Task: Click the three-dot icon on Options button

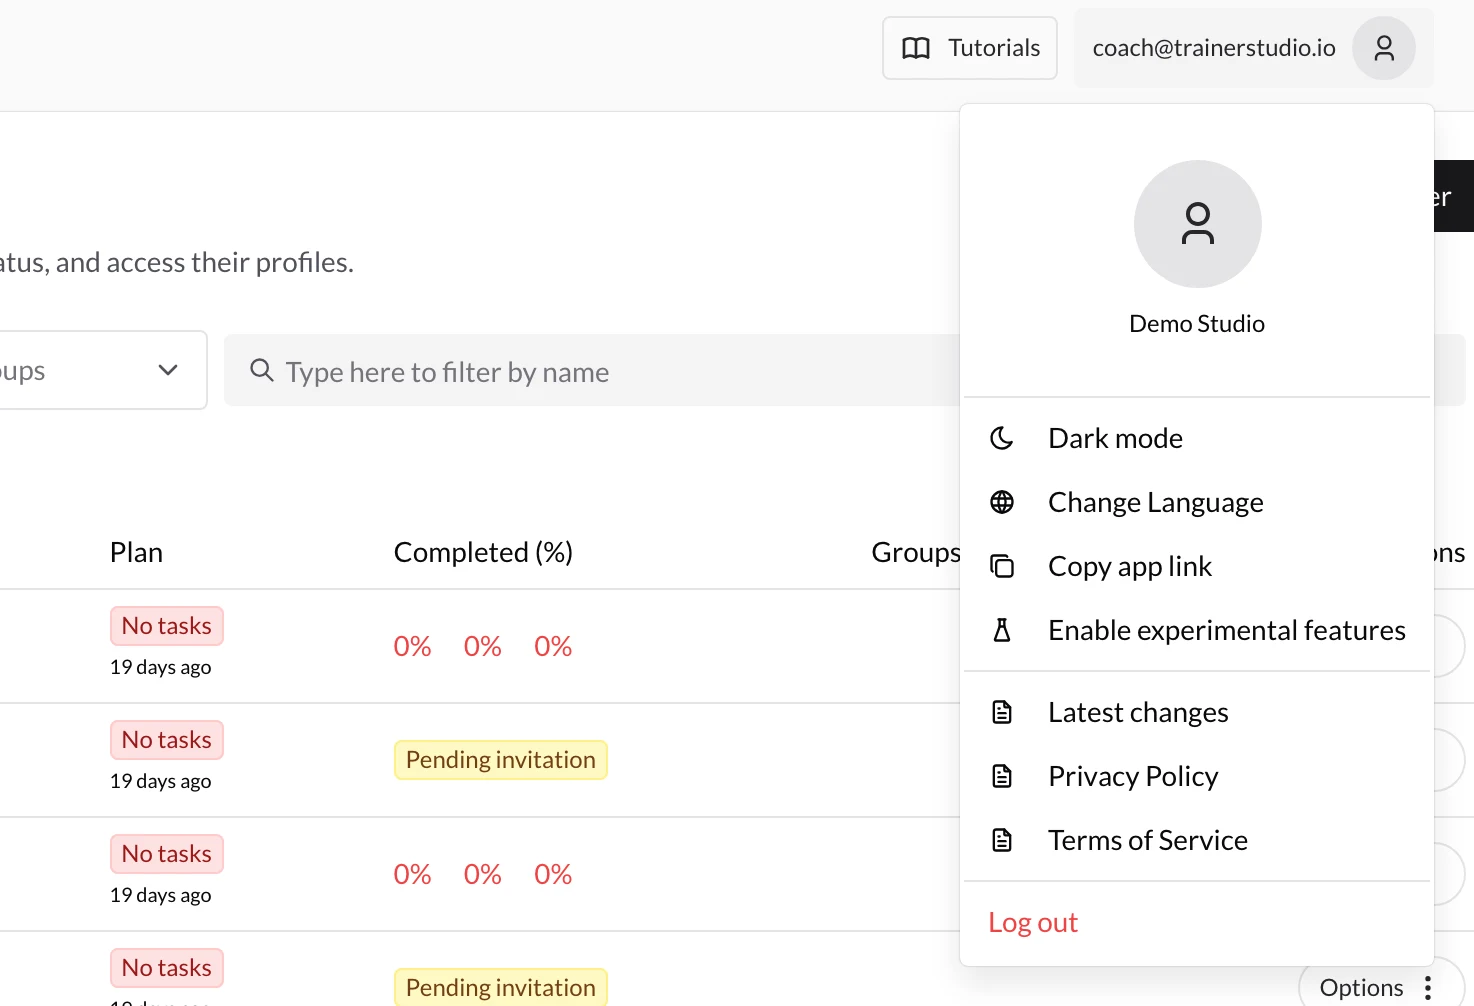Action: click(x=1428, y=988)
